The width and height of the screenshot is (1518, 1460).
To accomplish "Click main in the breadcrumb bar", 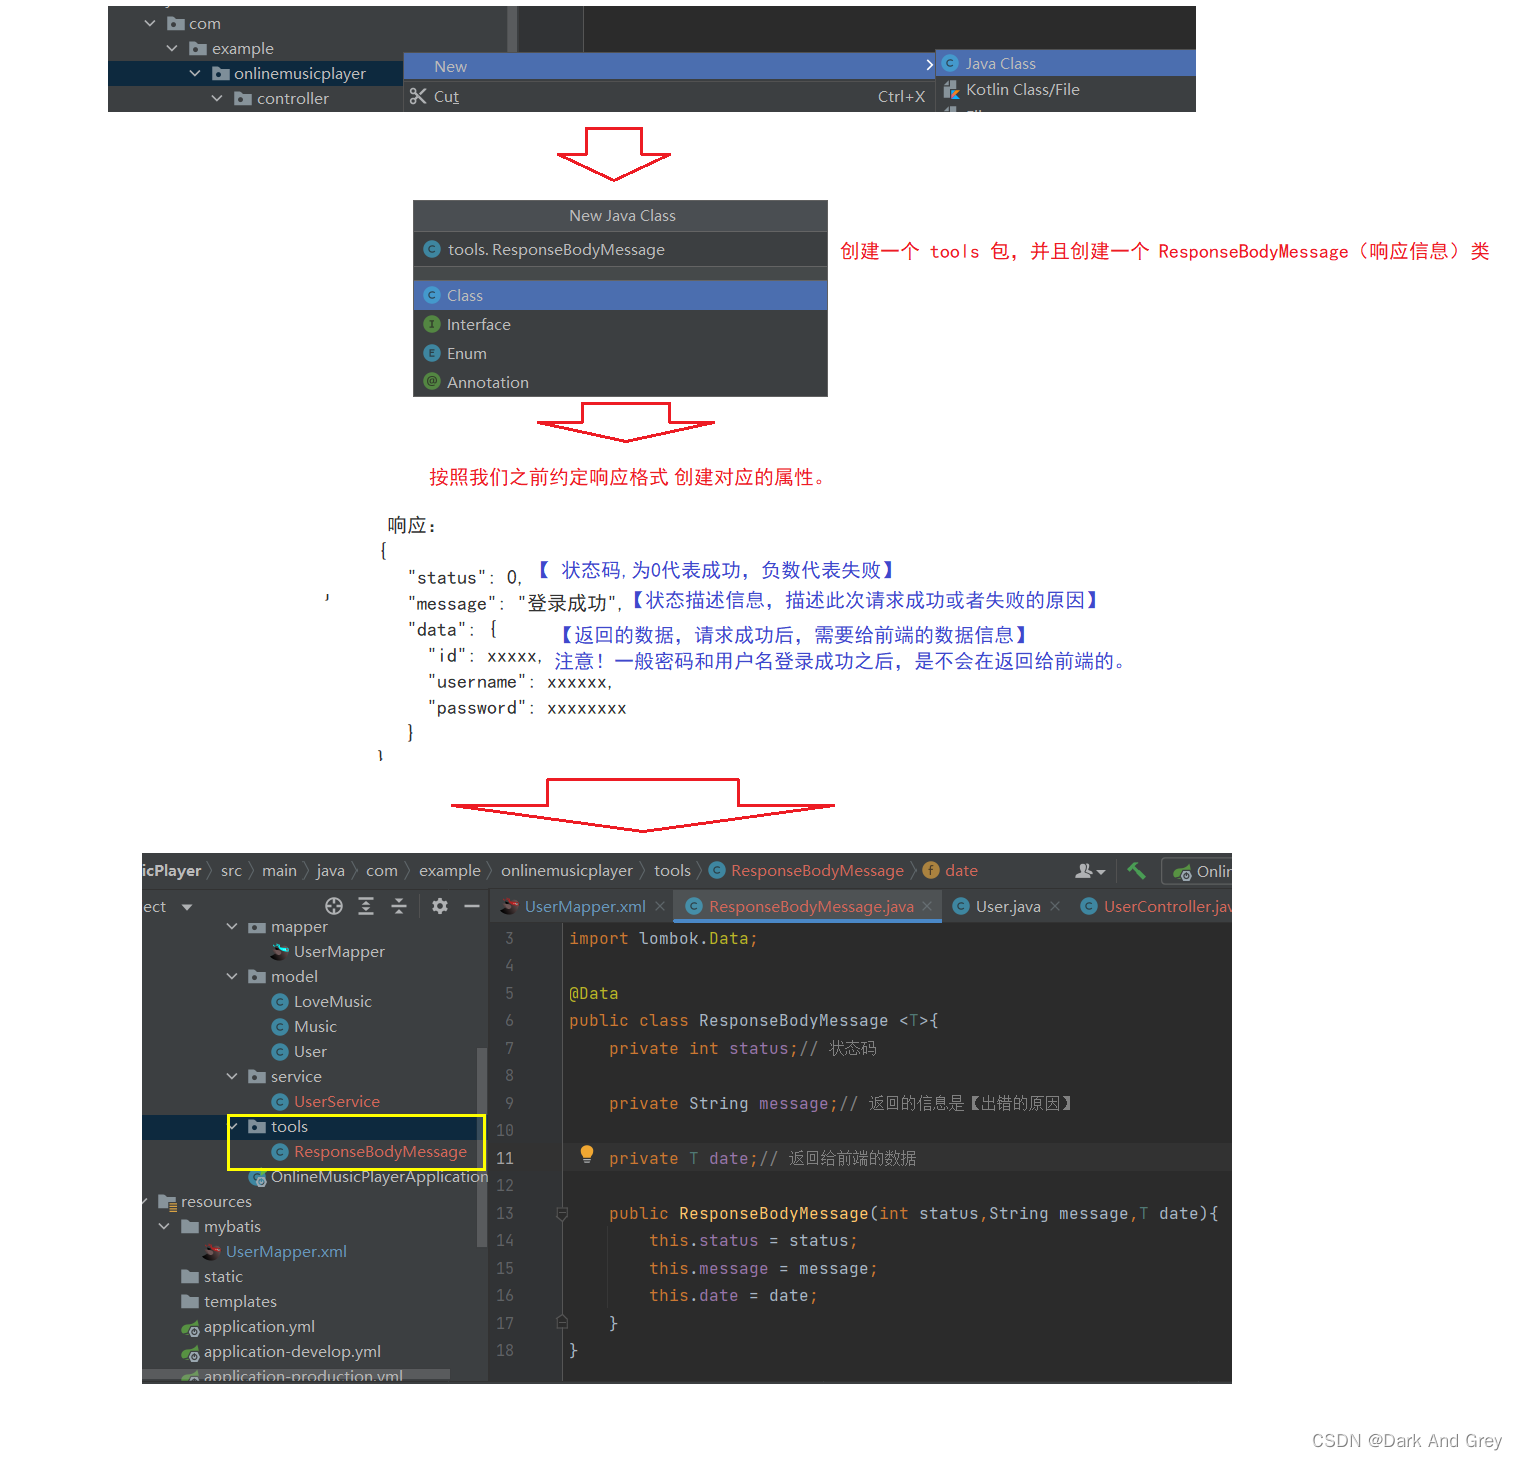I will [279, 871].
